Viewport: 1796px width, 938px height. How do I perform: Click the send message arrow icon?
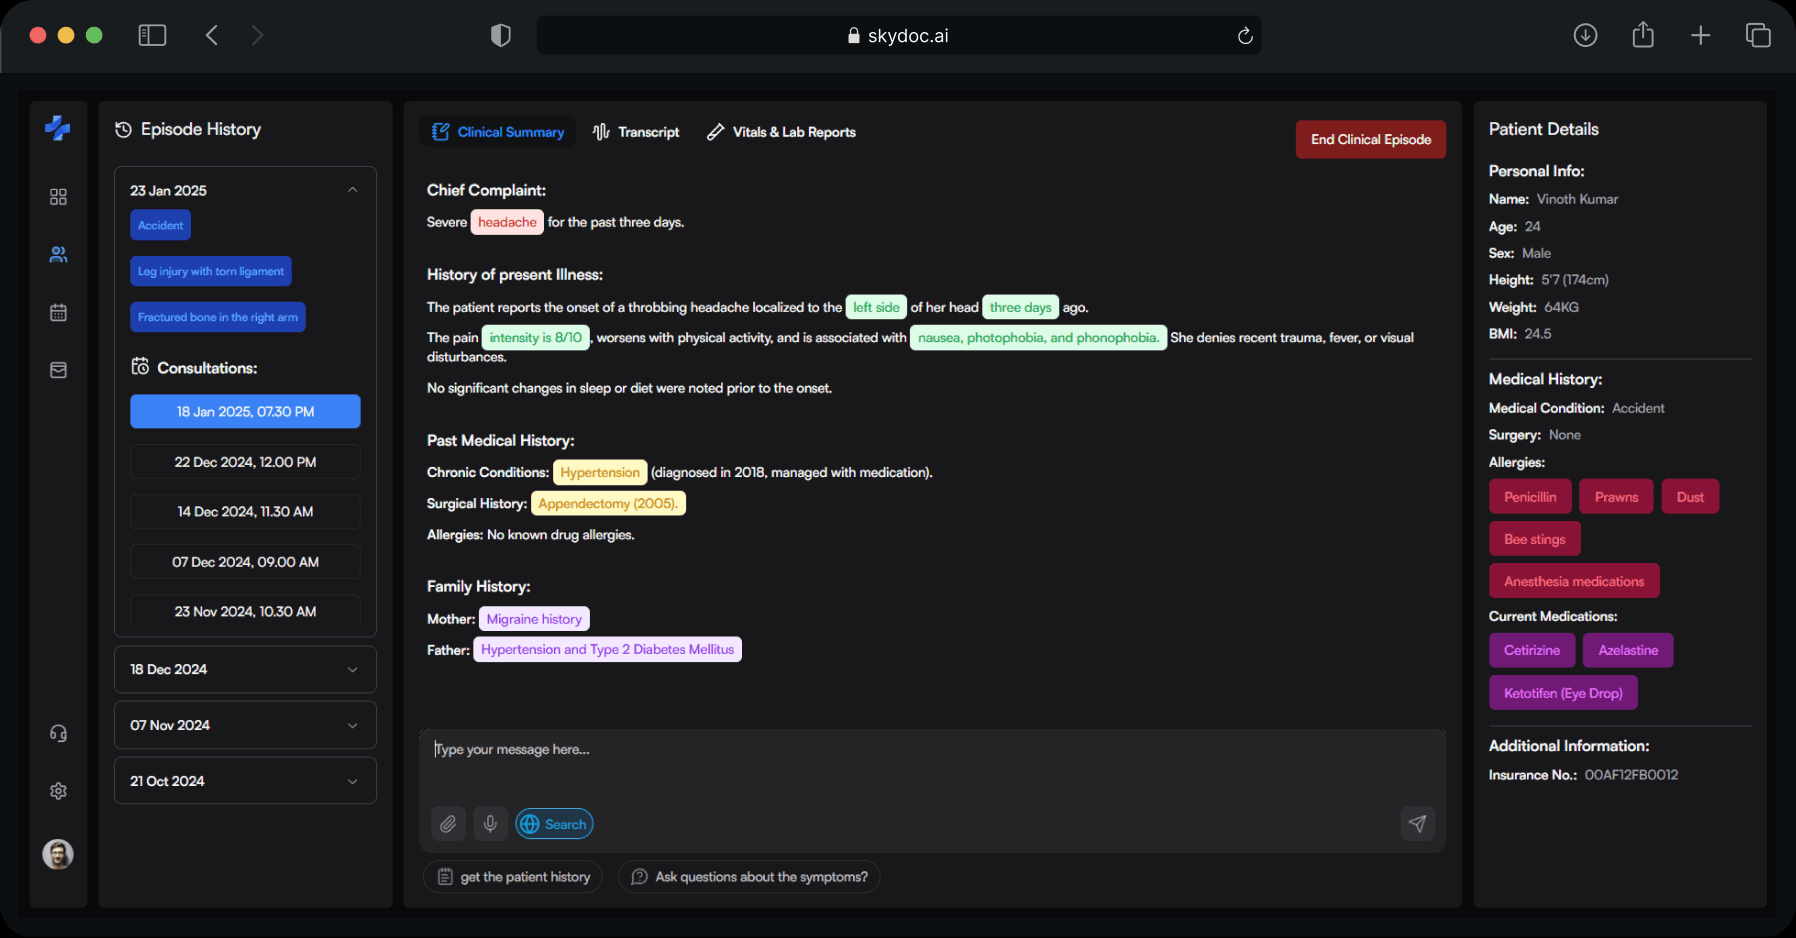1417,824
